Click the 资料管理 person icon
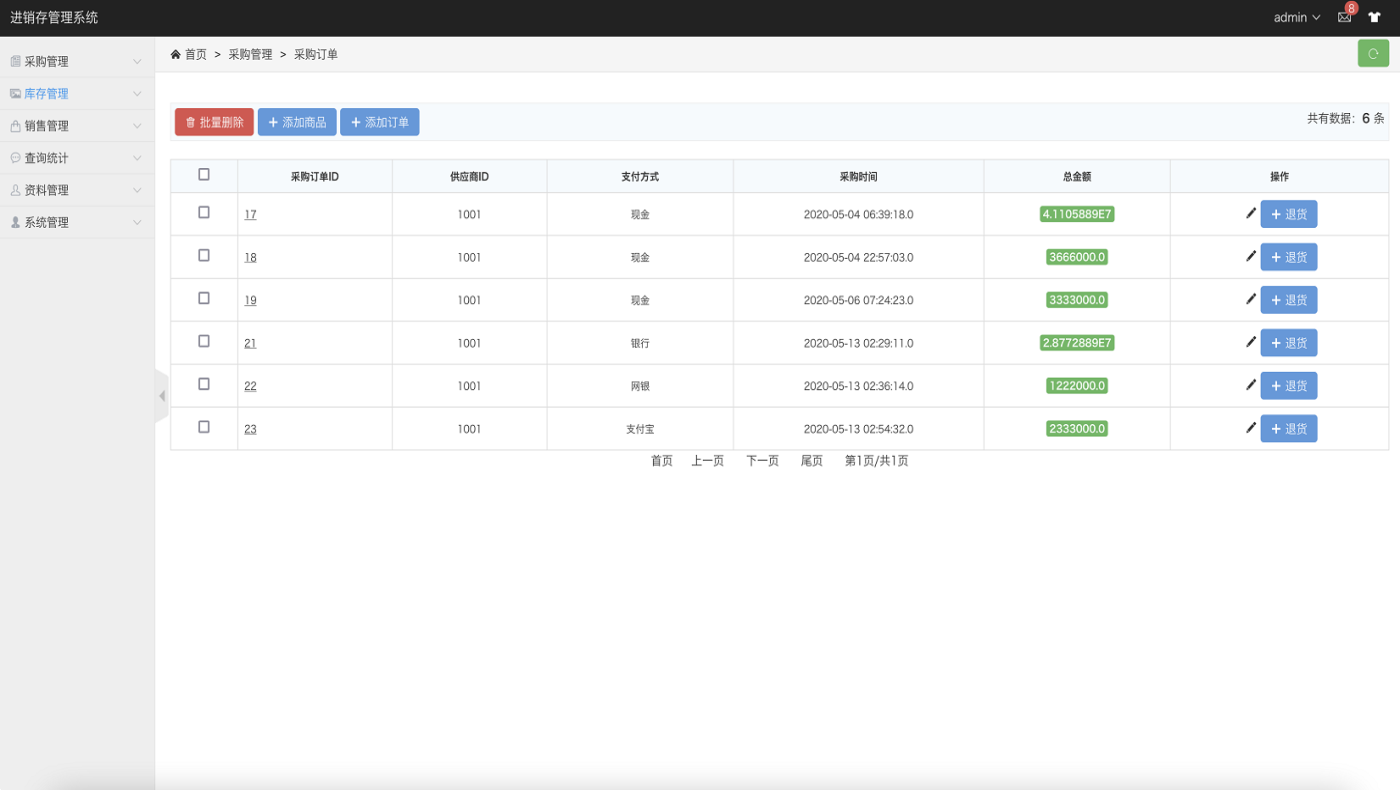Viewport: 1400px width, 790px height. pos(15,190)
